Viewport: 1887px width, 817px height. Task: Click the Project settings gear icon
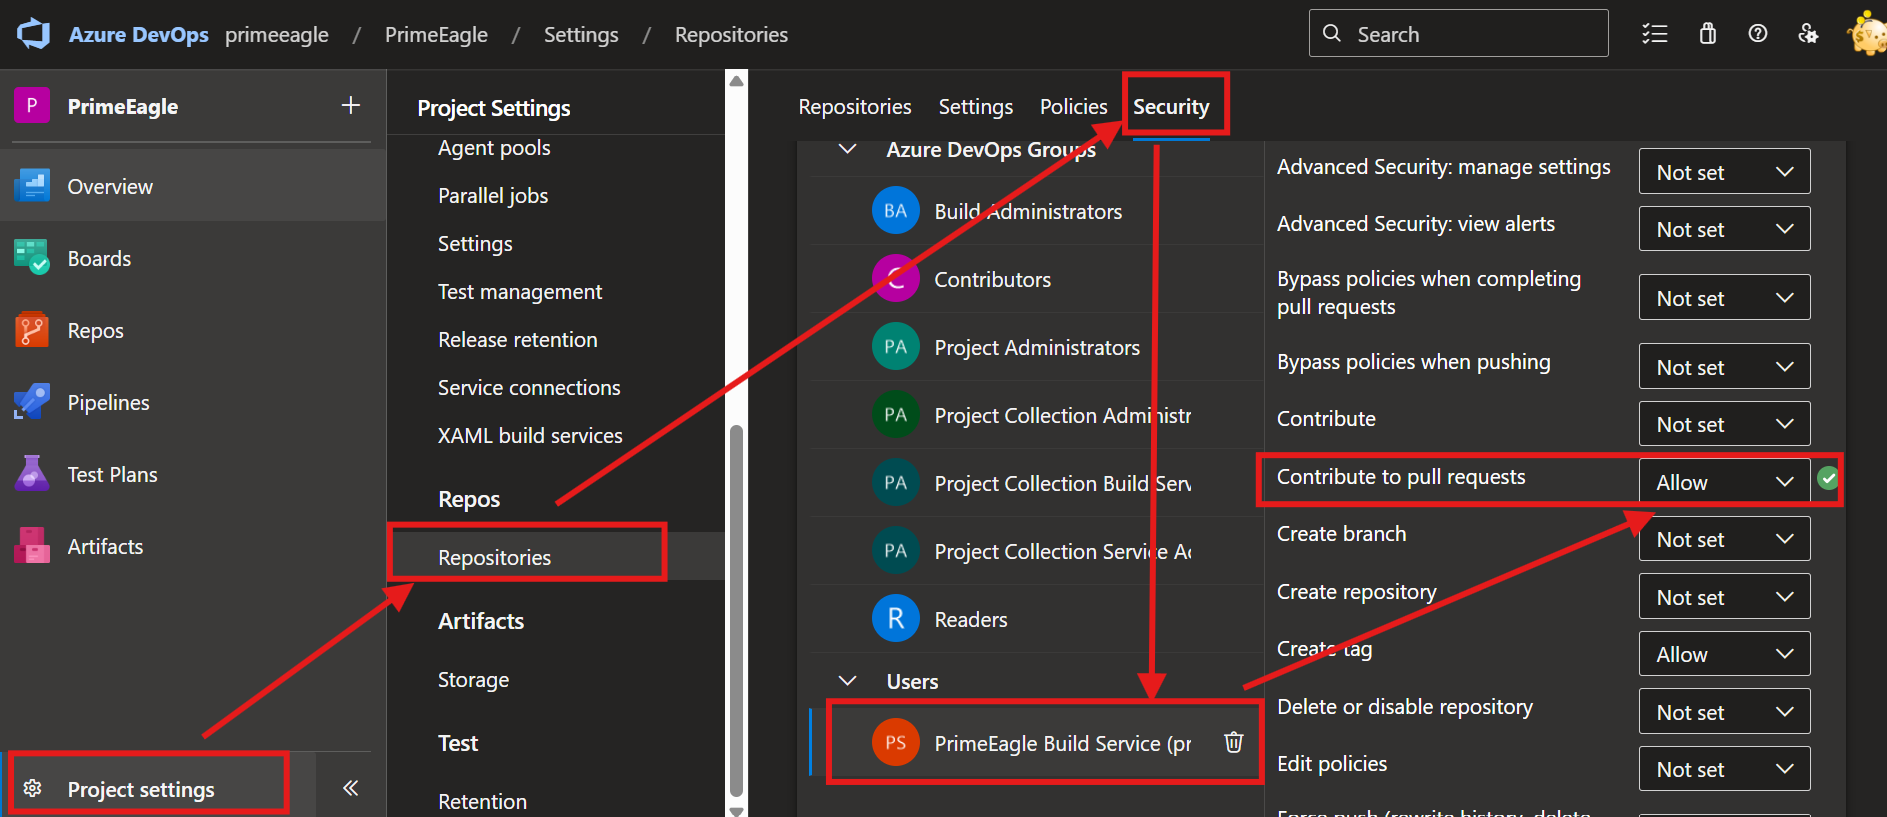tap(32, 788)
